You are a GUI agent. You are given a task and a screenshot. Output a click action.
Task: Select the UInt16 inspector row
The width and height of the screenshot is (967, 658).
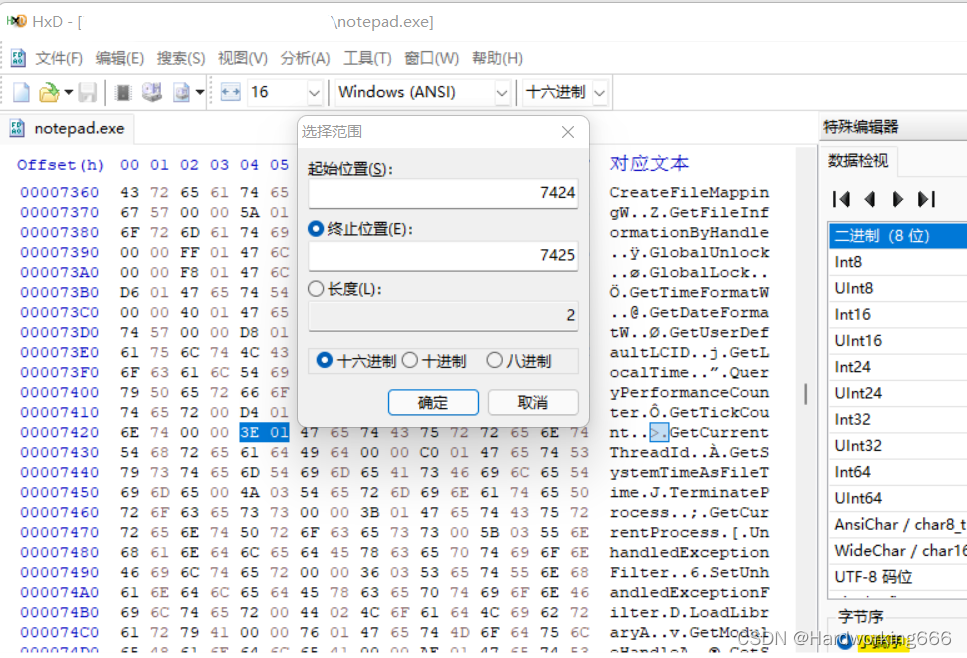tap(898, 341)
